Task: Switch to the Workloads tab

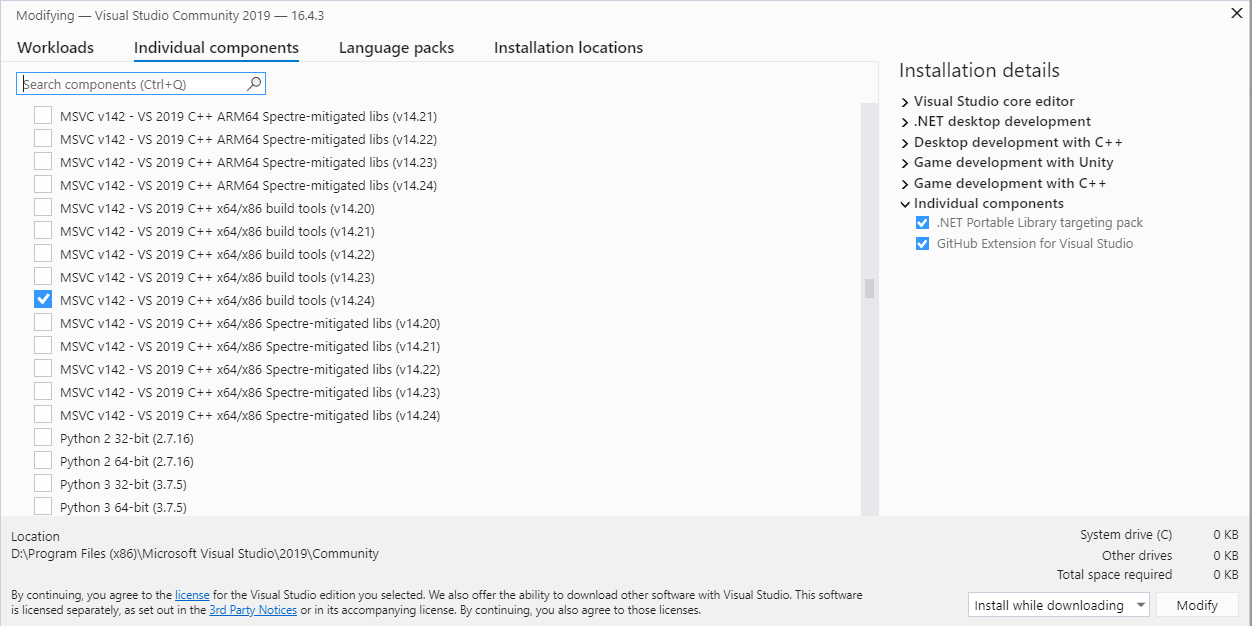Action: coord(55,48)
